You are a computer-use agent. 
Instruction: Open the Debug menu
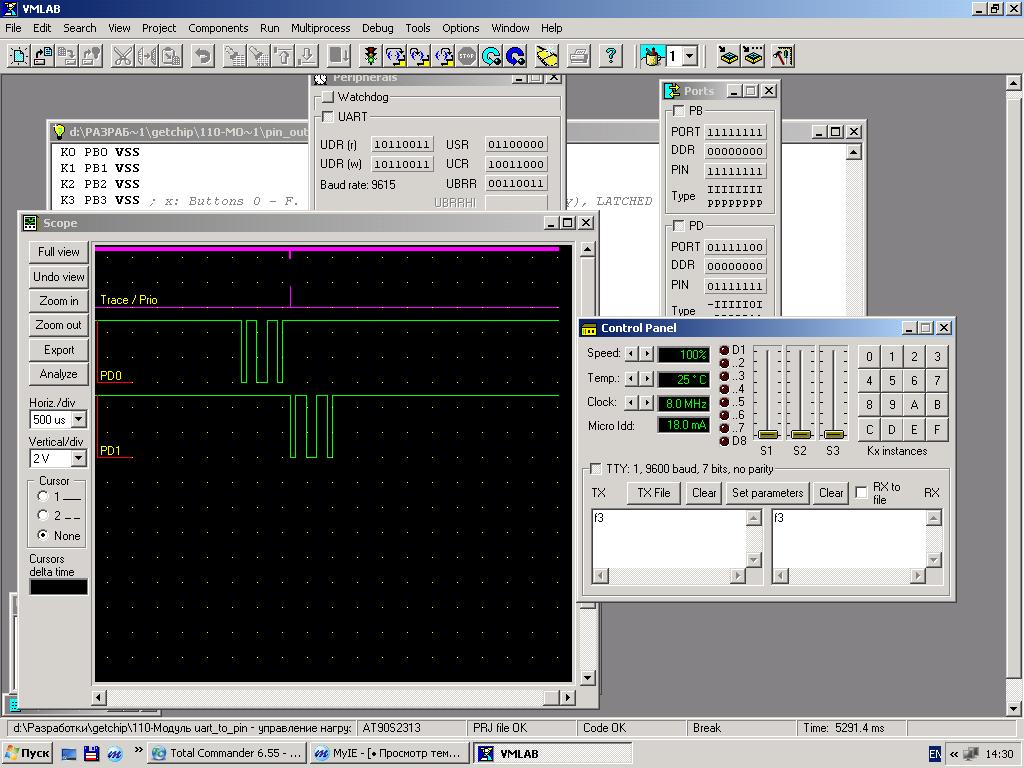377,28
